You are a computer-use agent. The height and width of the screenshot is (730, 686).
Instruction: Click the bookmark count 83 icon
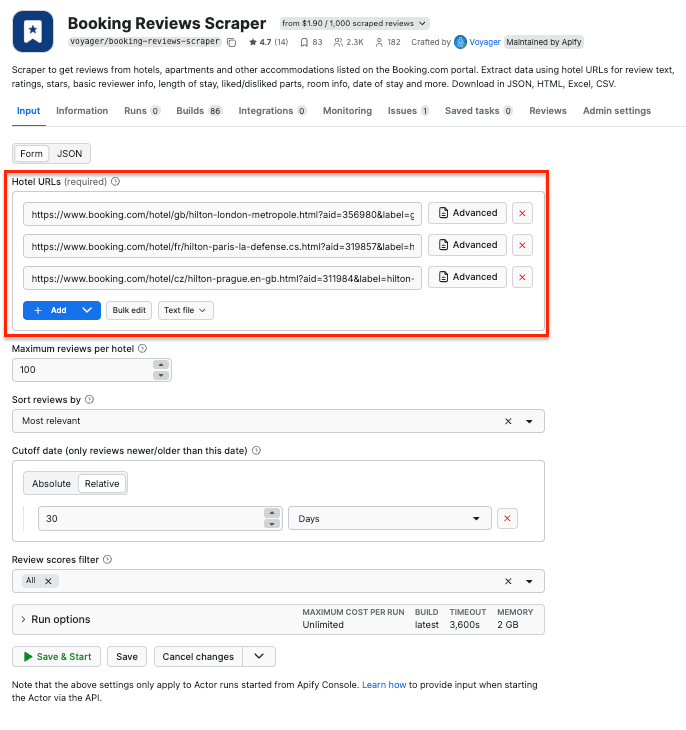(304, 42)
